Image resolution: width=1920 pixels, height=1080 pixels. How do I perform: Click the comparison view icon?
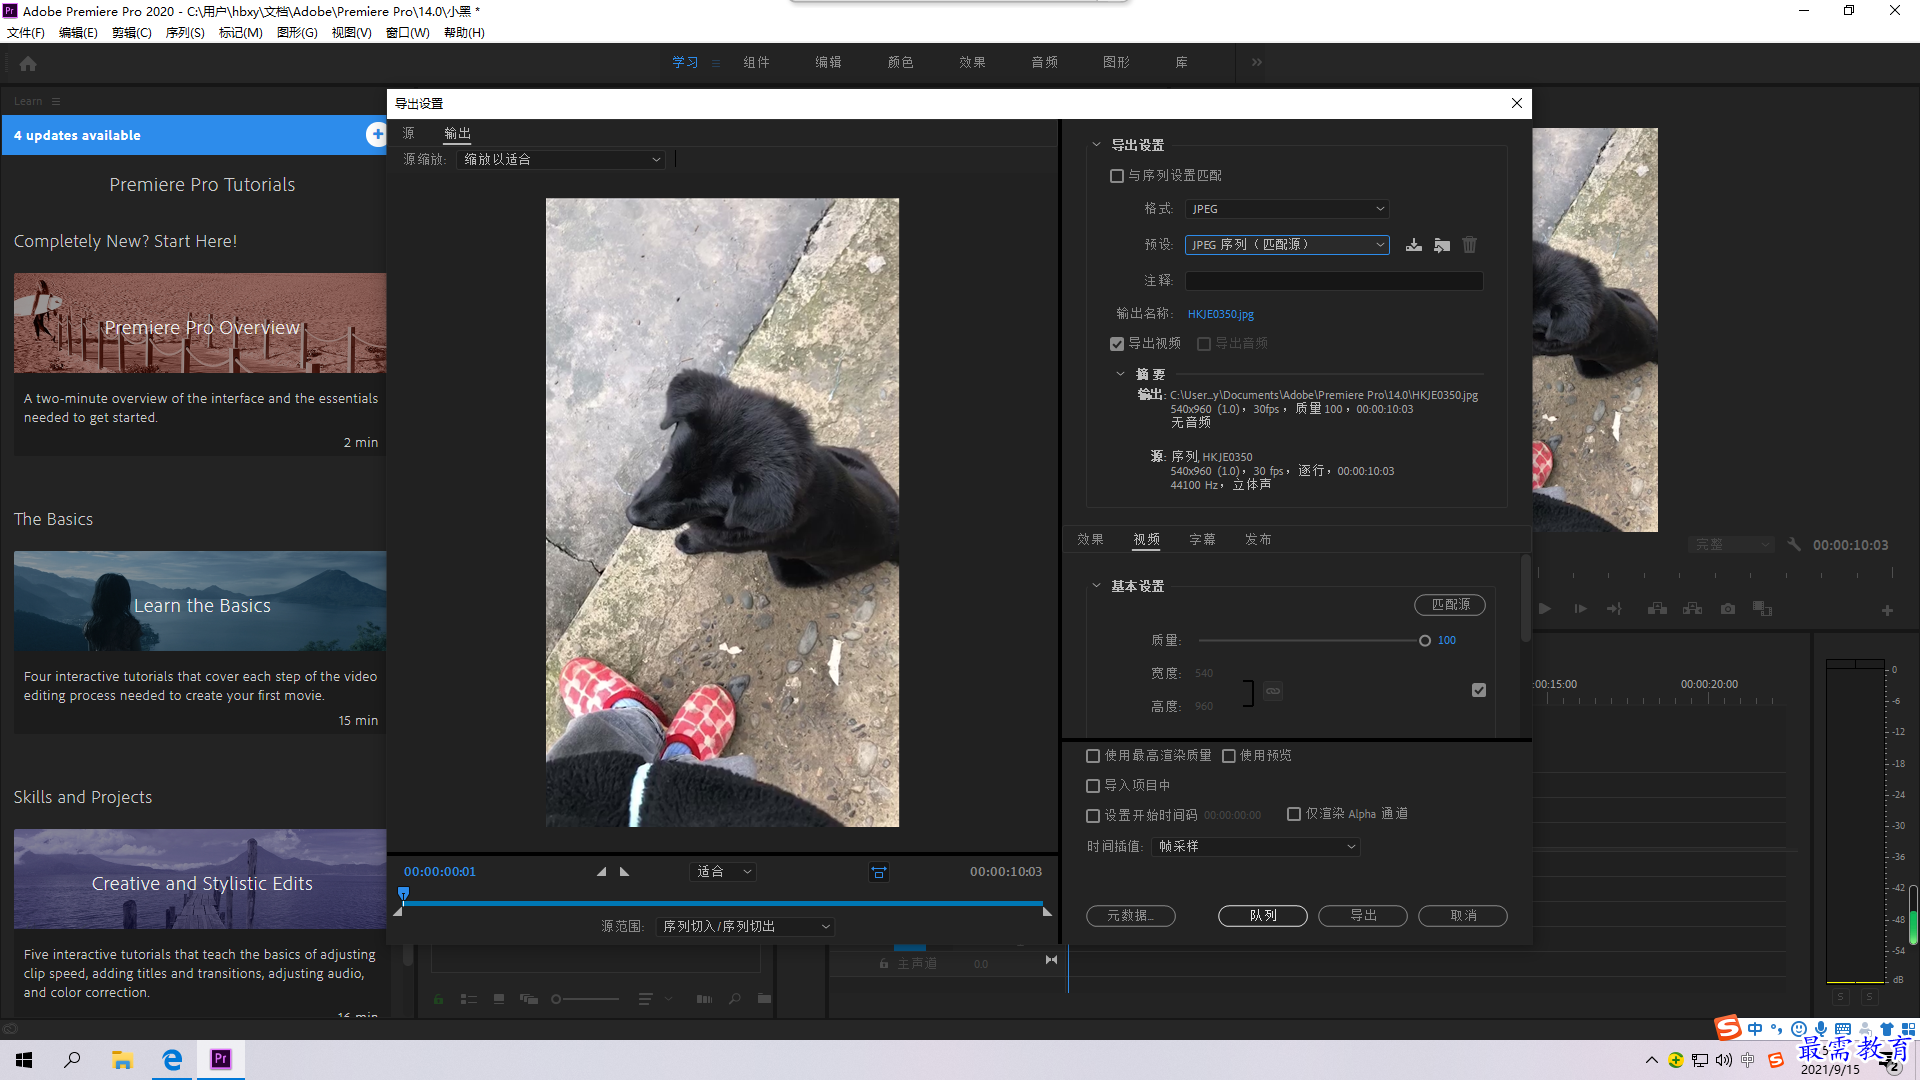coord(1762,609)
